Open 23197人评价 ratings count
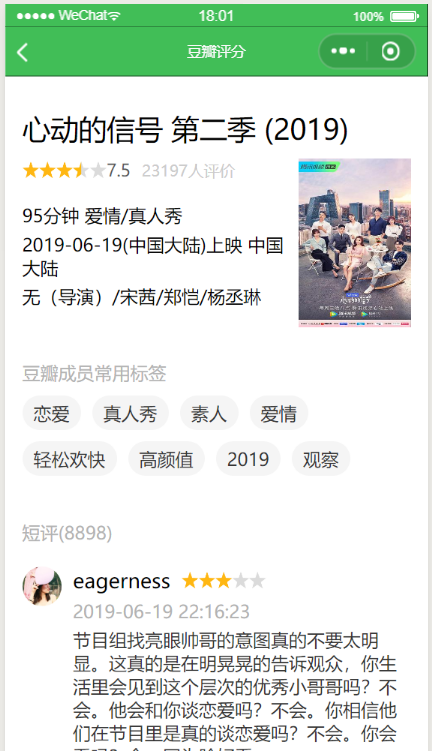Screen dimensions: 432x751 pyautogui.click(x=188, y=171)
